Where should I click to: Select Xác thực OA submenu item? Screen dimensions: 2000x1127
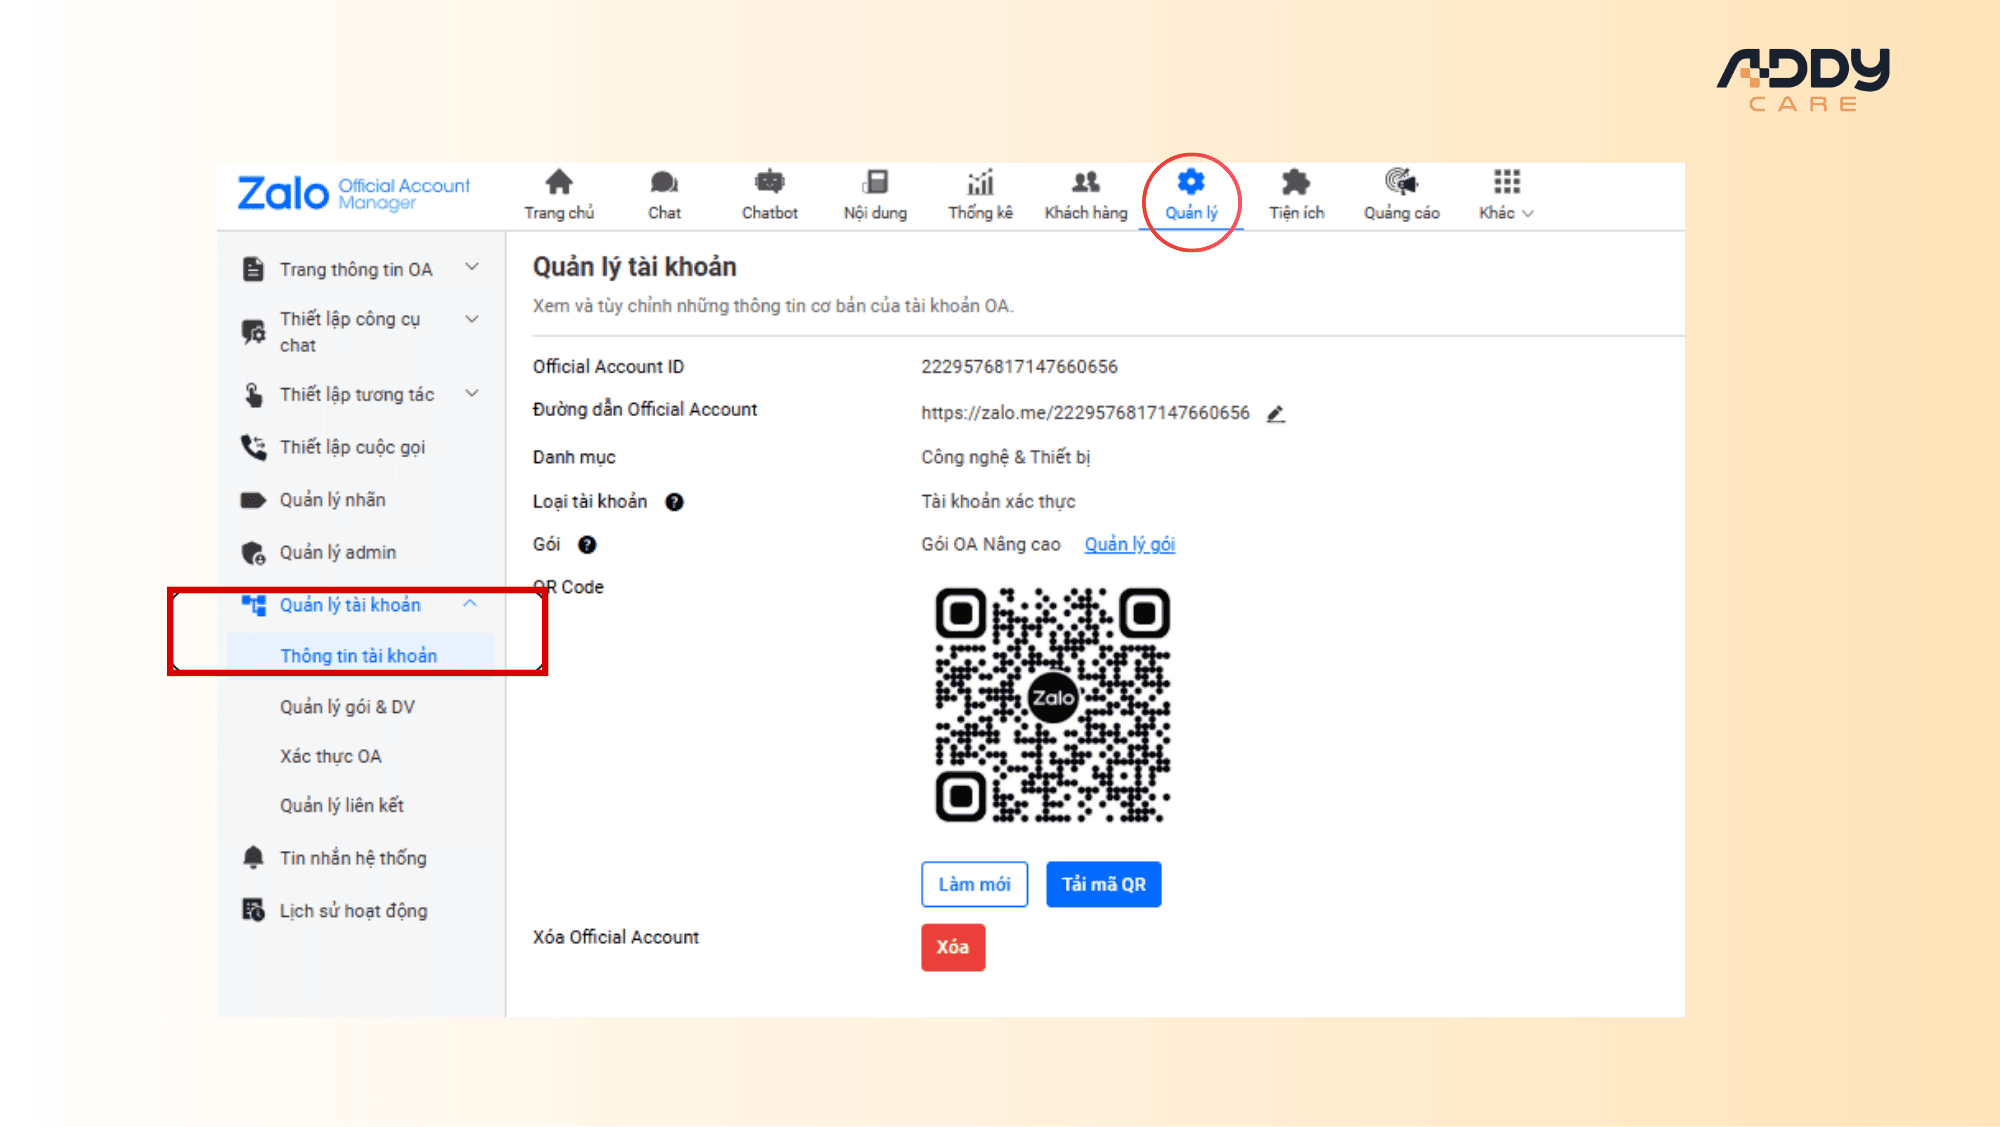(331, 756)
